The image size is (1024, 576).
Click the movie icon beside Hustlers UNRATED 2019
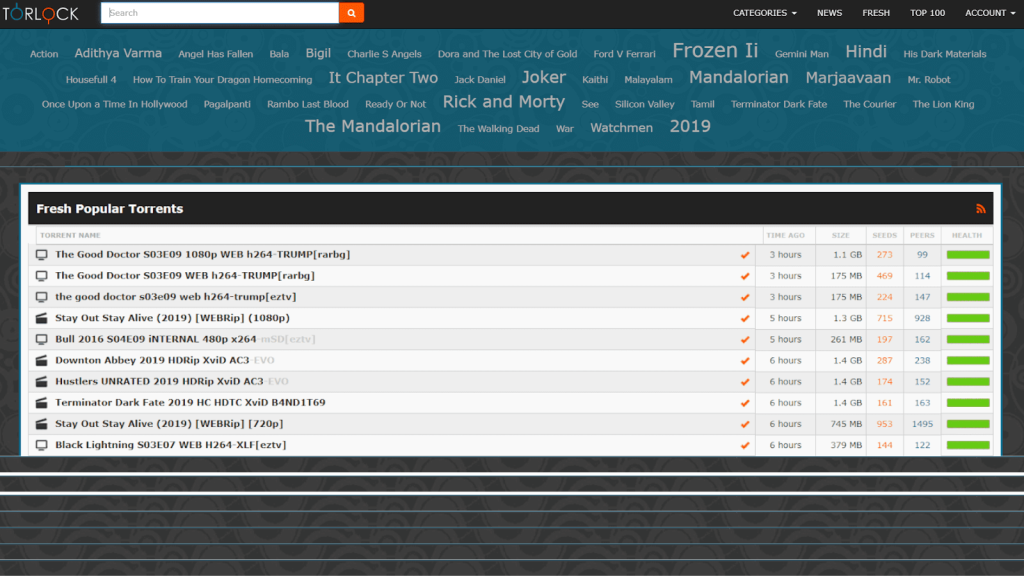coord(42,381)
